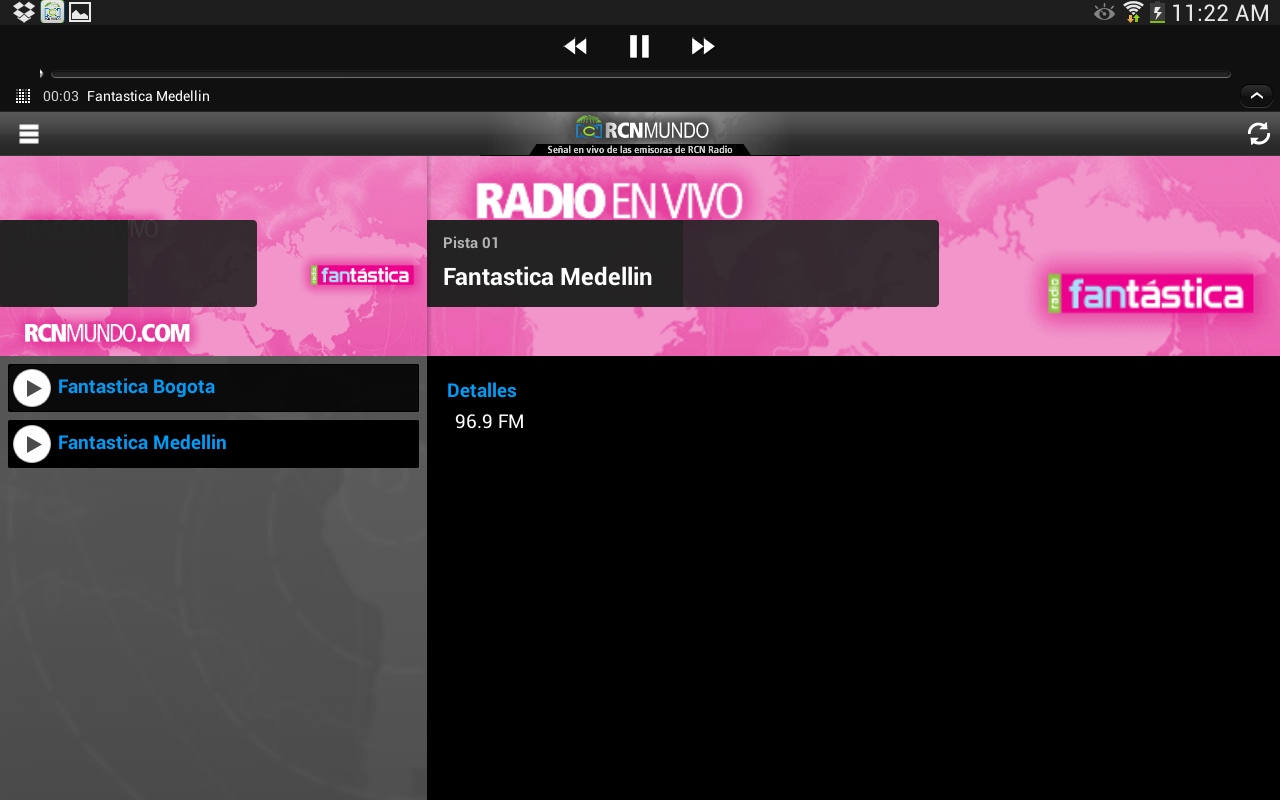The height and width of the screenshot is (800, 1280).
Task: Select the Fantastica Bogota station name
Action: point(136,387)
